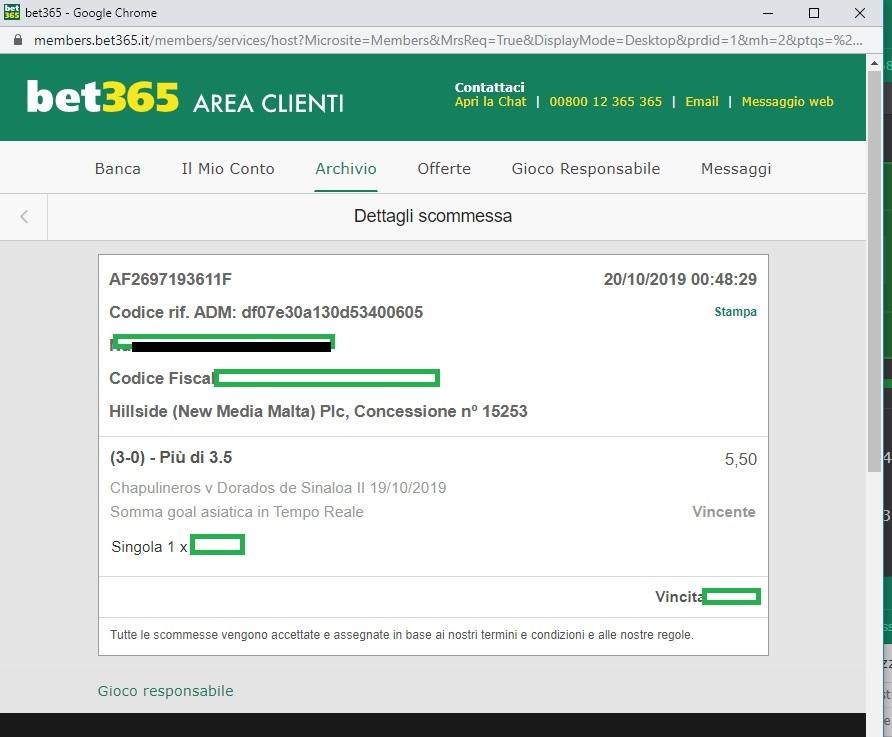Go to Gioco Responsabile tab
892x737 pixels.
[x=586, y=168]
